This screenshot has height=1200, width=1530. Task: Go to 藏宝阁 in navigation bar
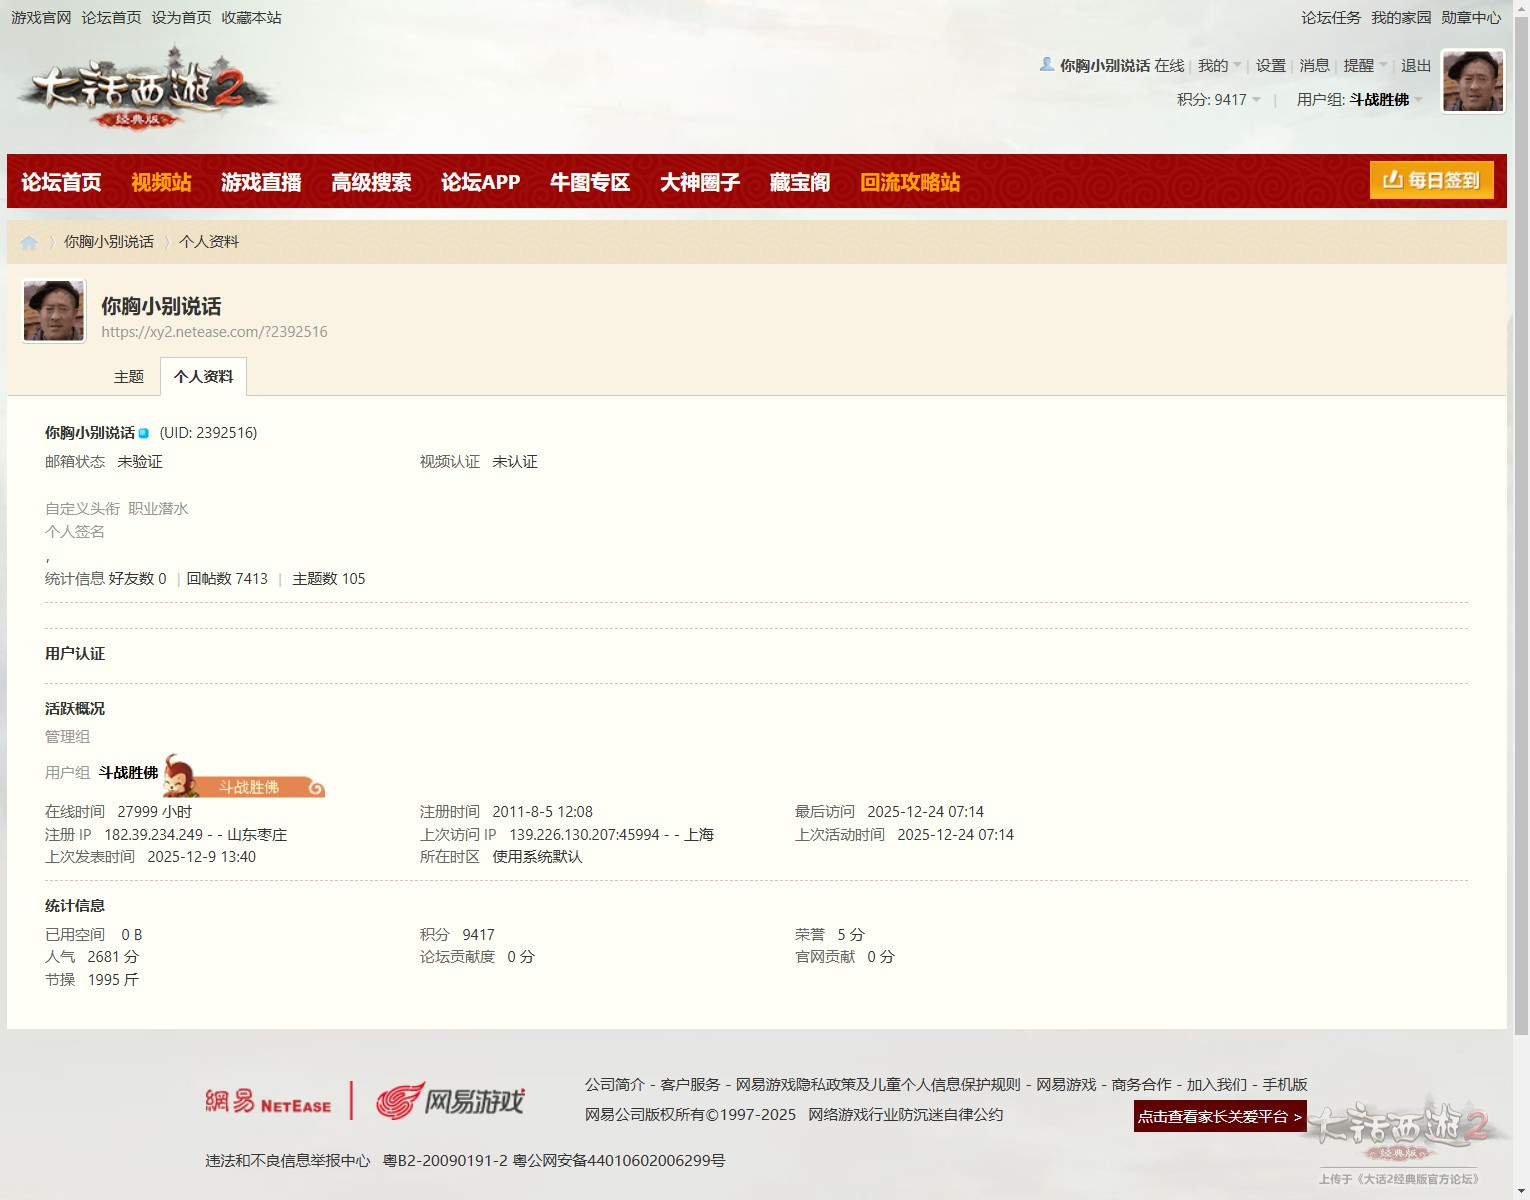(x=799, y=182)
